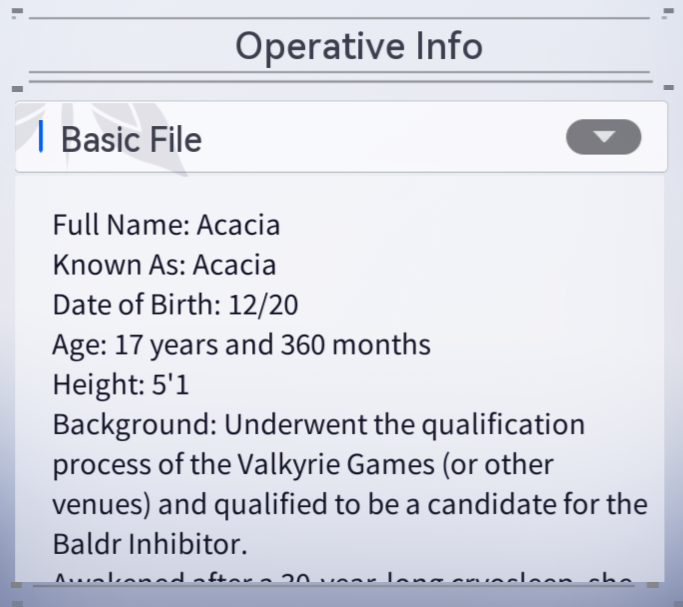Click the bottom-right corner dash mark

click(667, 585)
